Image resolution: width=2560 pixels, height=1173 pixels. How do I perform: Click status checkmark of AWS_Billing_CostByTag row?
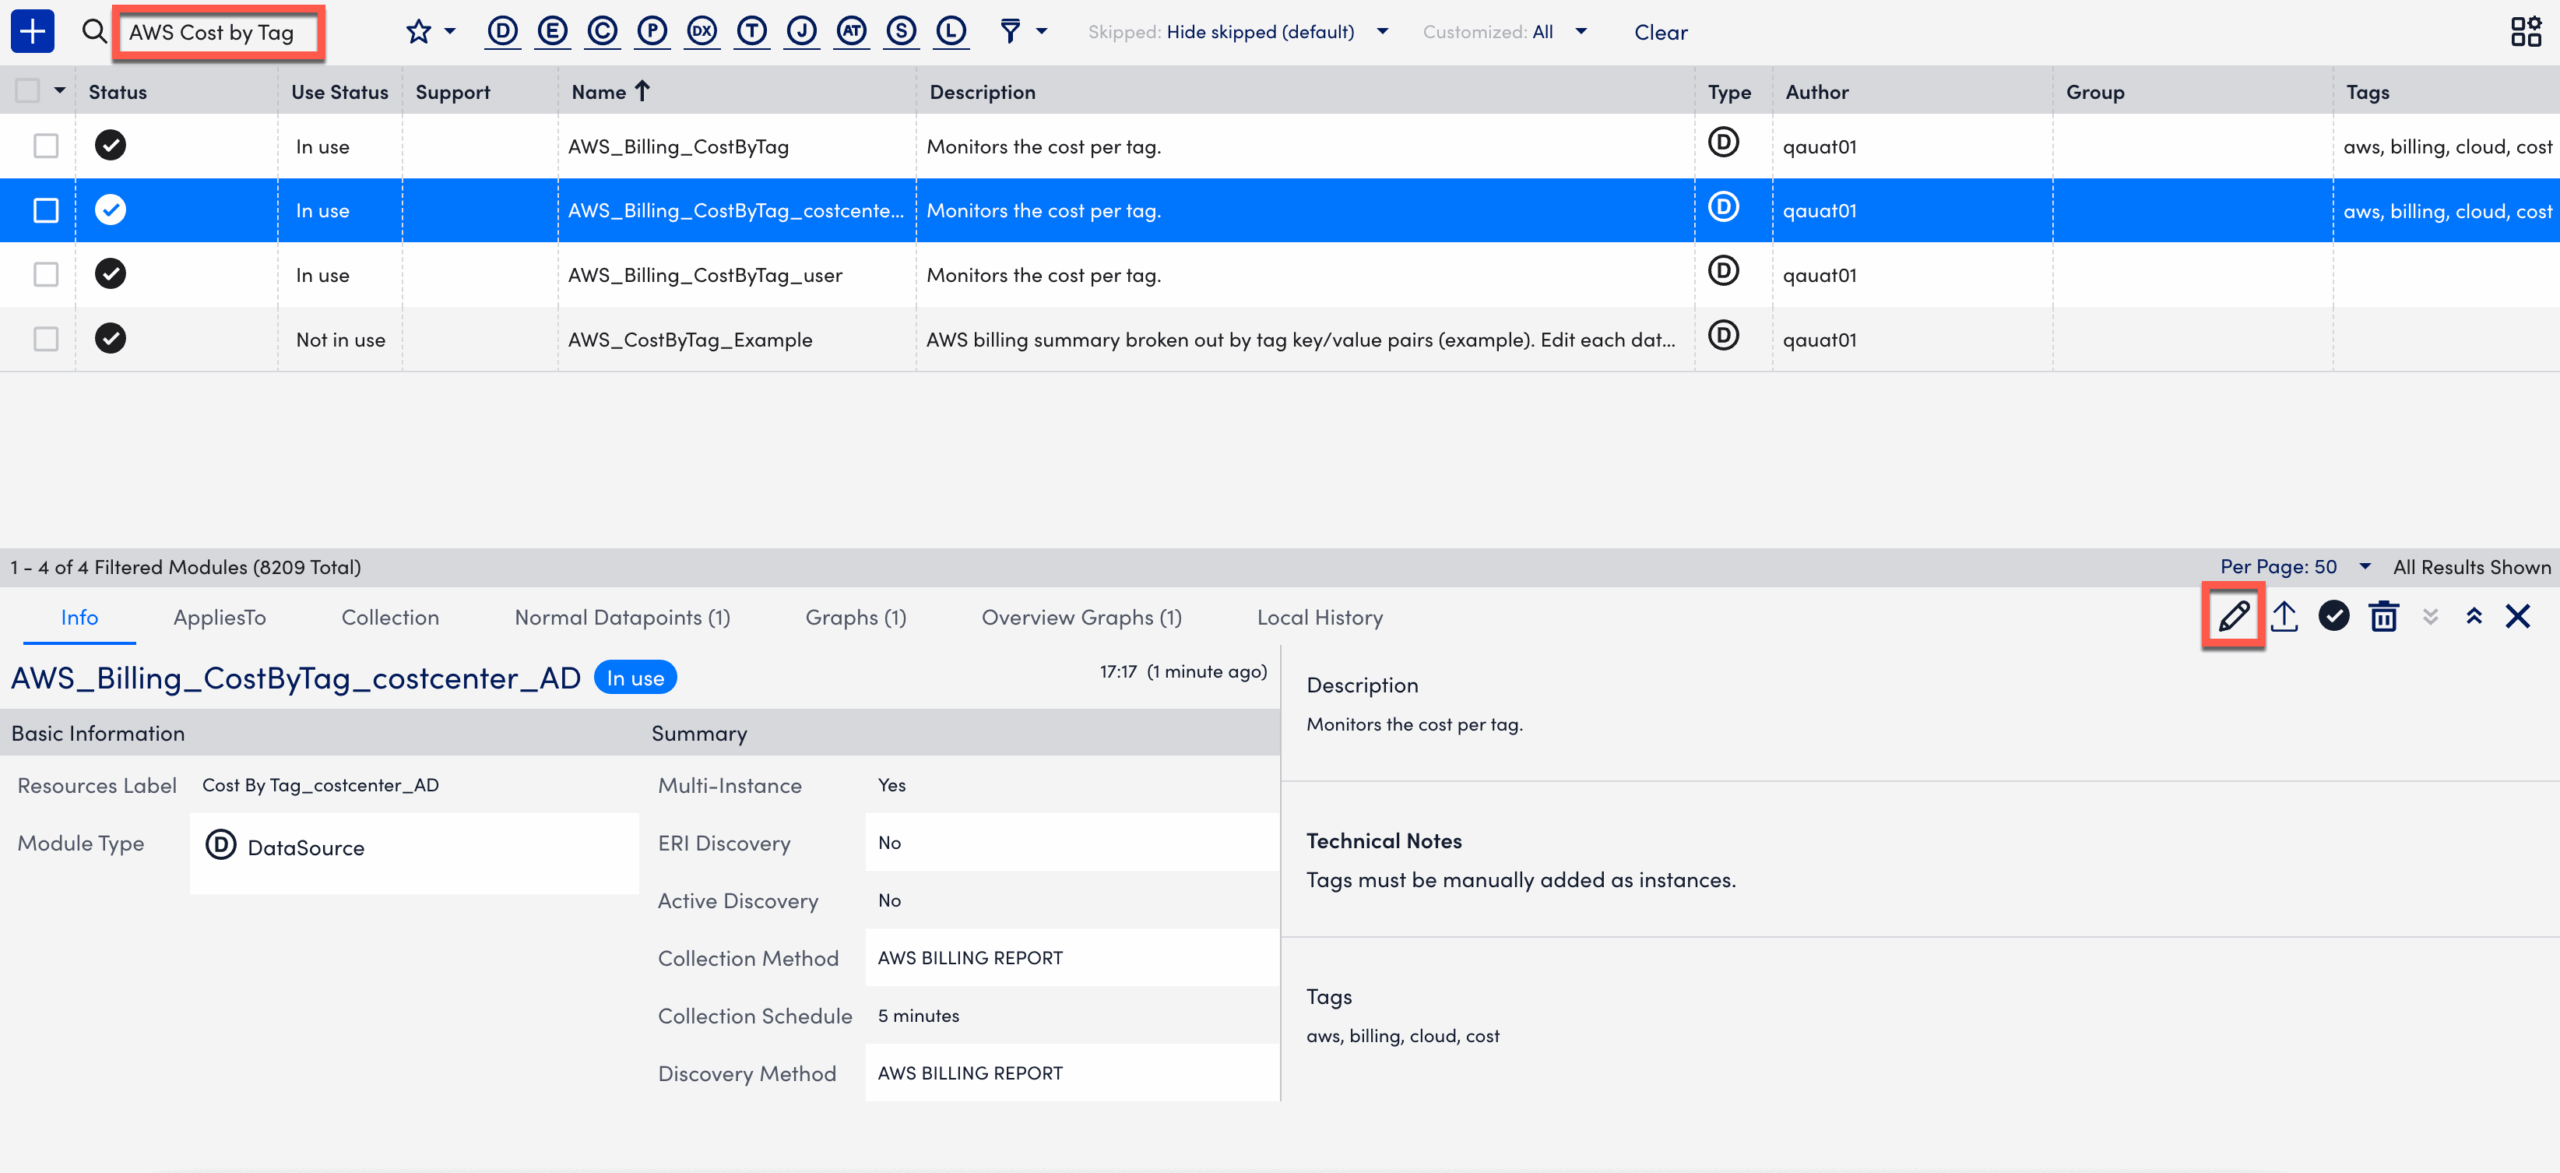(110, 145)
